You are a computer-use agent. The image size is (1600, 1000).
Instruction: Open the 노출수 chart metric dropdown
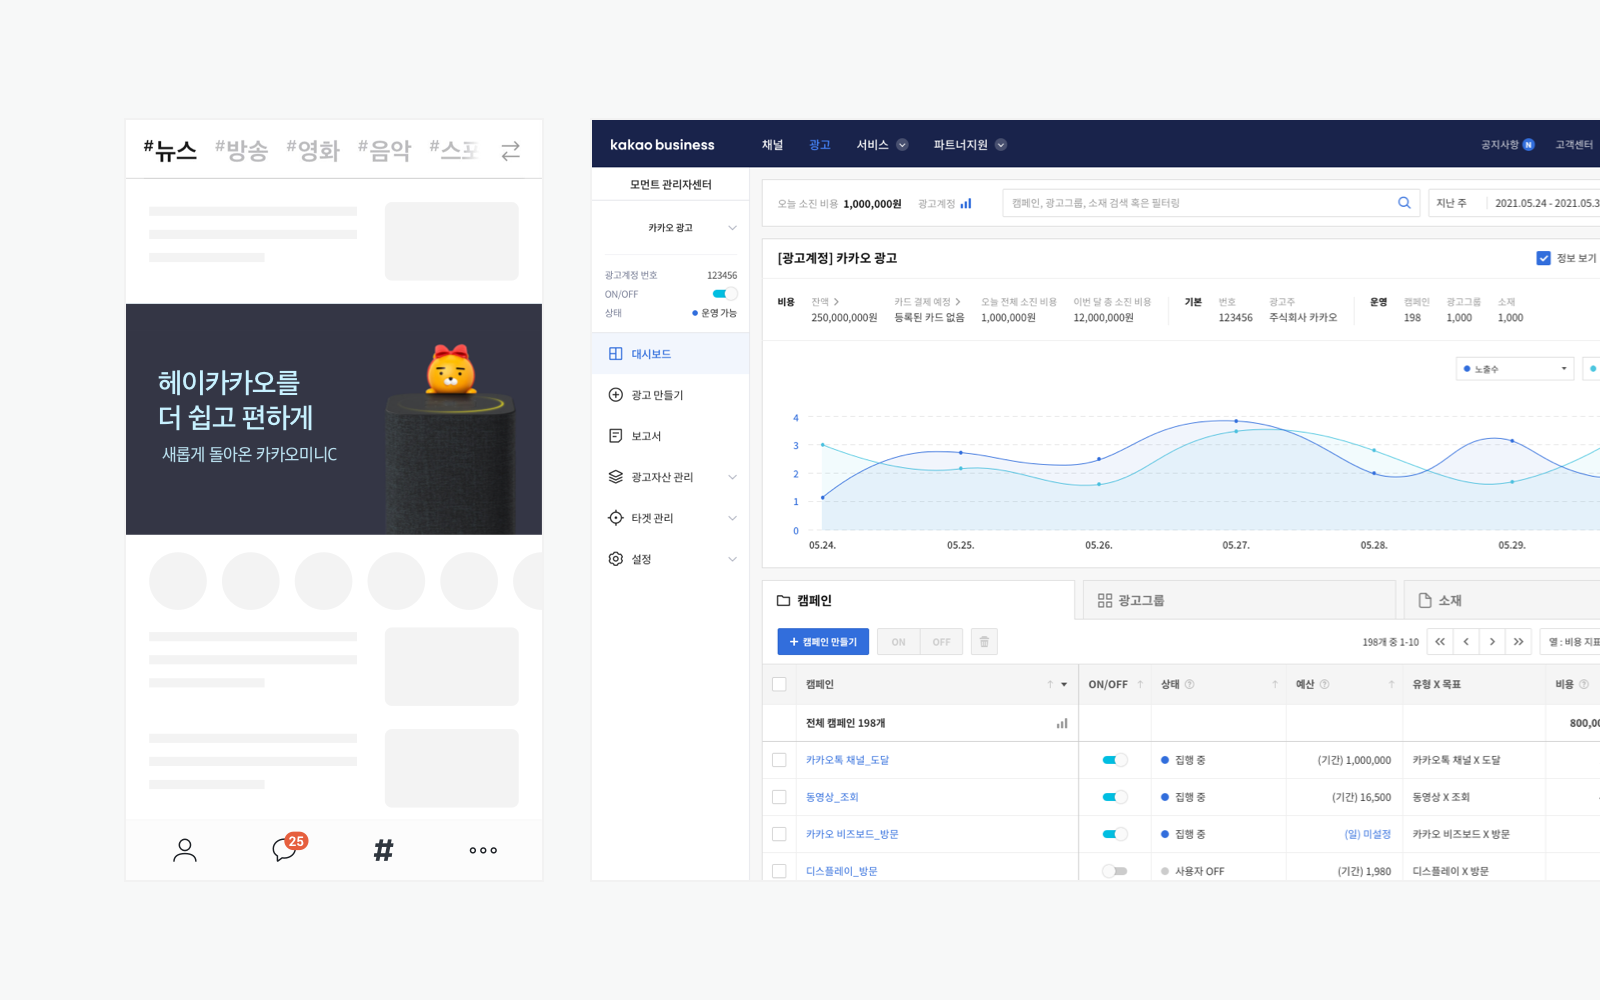tap(1515, 369)
